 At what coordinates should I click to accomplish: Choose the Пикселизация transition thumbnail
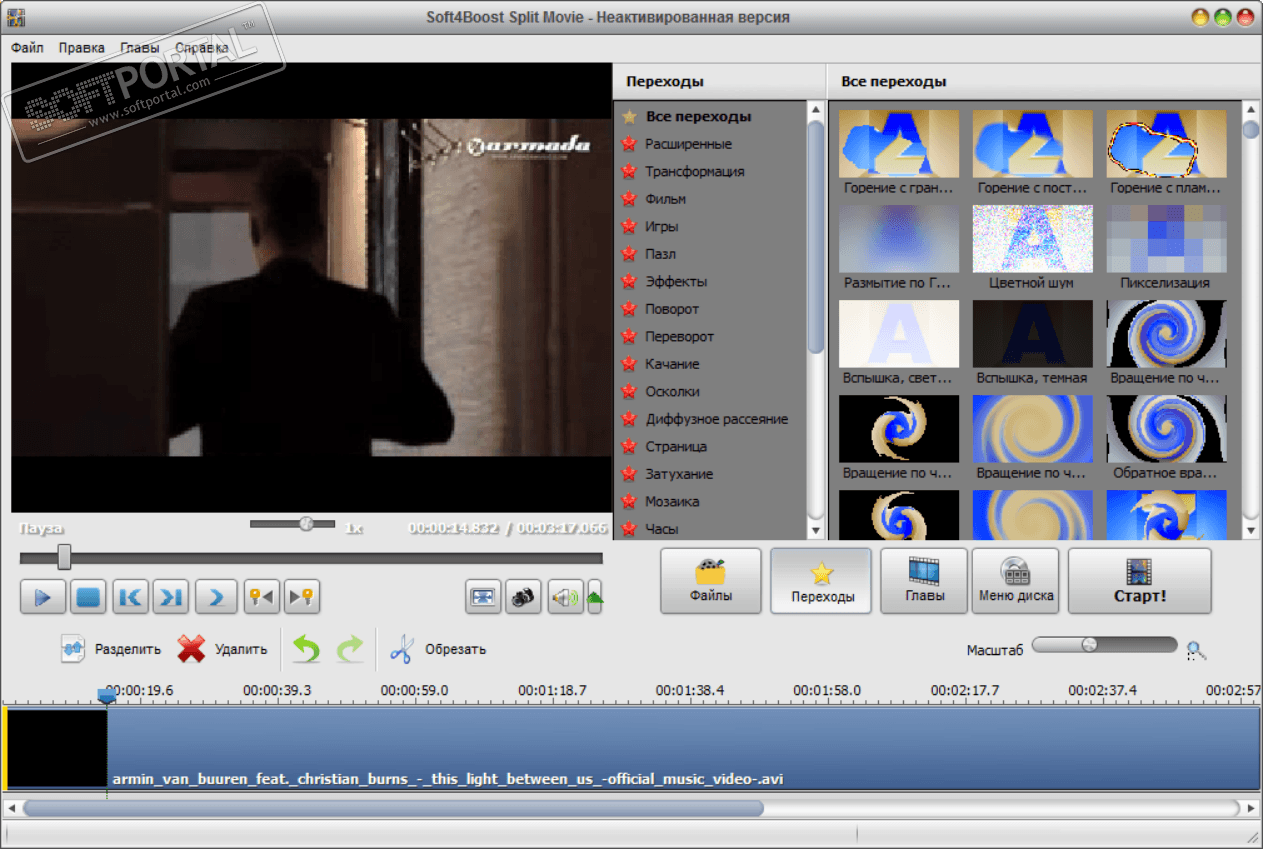point(1167,239)
